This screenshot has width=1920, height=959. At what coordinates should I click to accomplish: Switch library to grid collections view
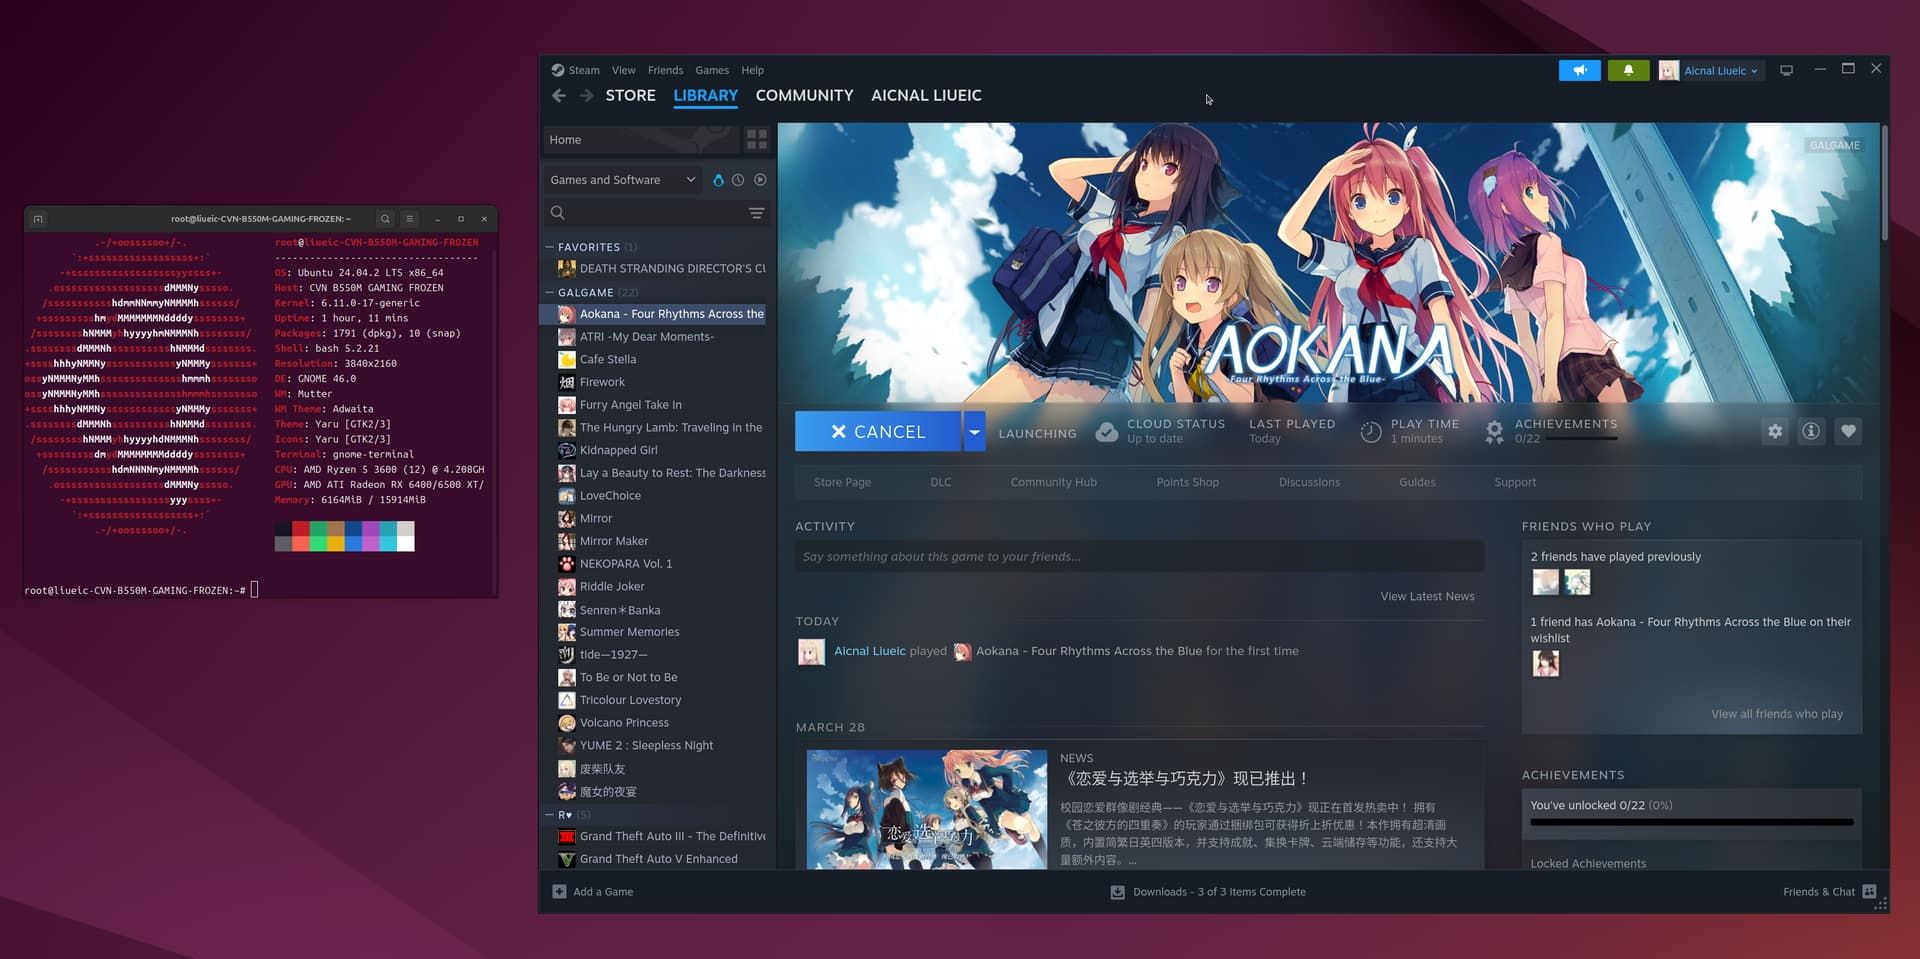click(x=757, y=139)
